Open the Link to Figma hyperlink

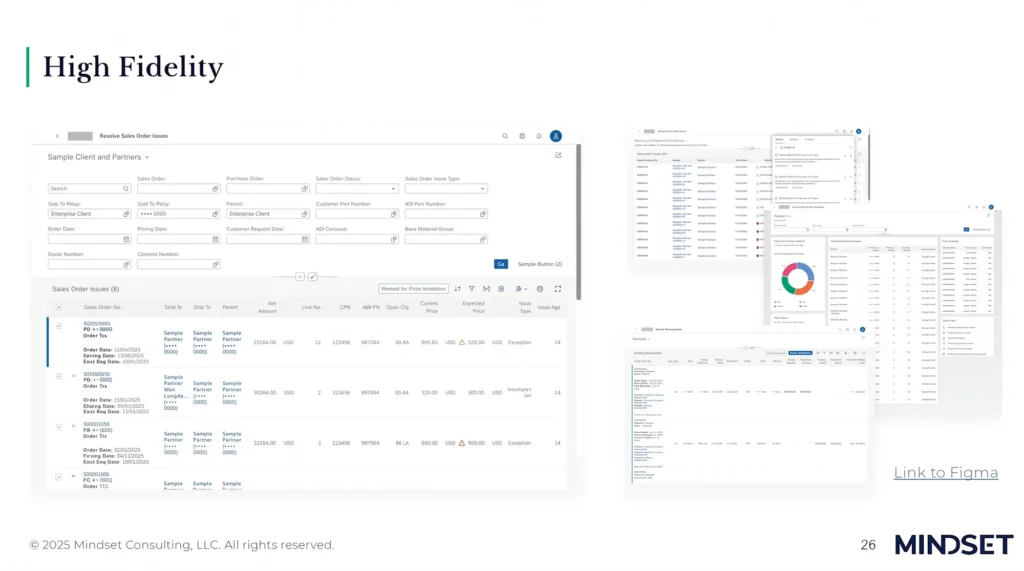click(x=946, y=472)
